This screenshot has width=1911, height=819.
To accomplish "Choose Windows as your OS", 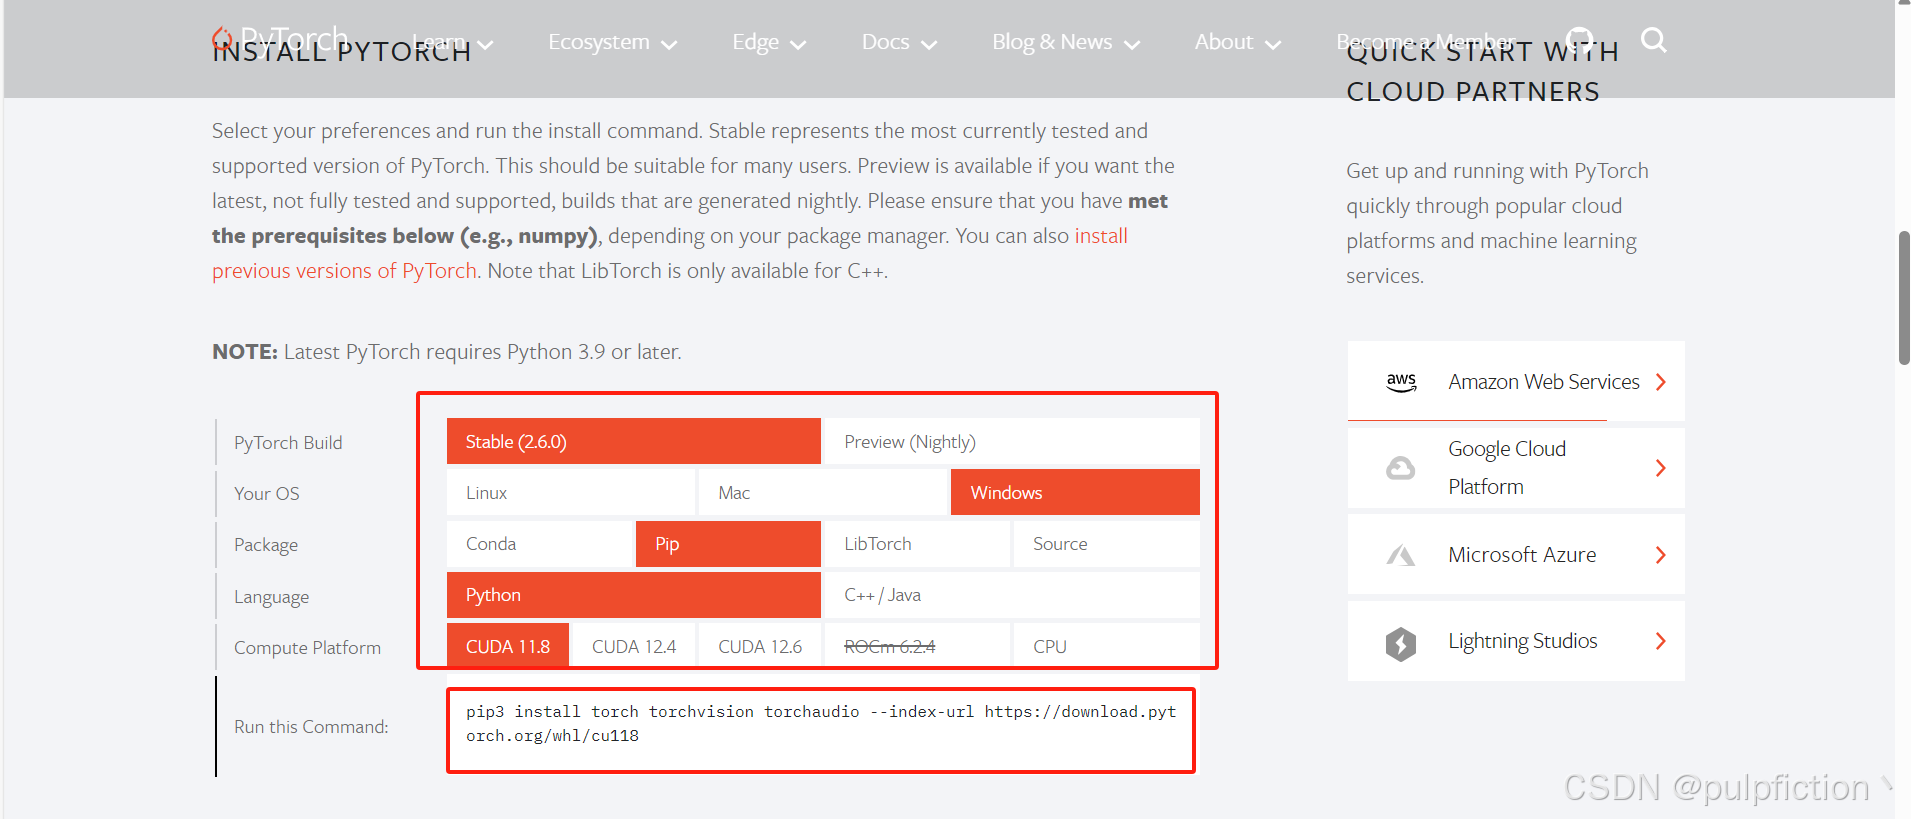I will pyautogui.click(x=1075, y=492).
